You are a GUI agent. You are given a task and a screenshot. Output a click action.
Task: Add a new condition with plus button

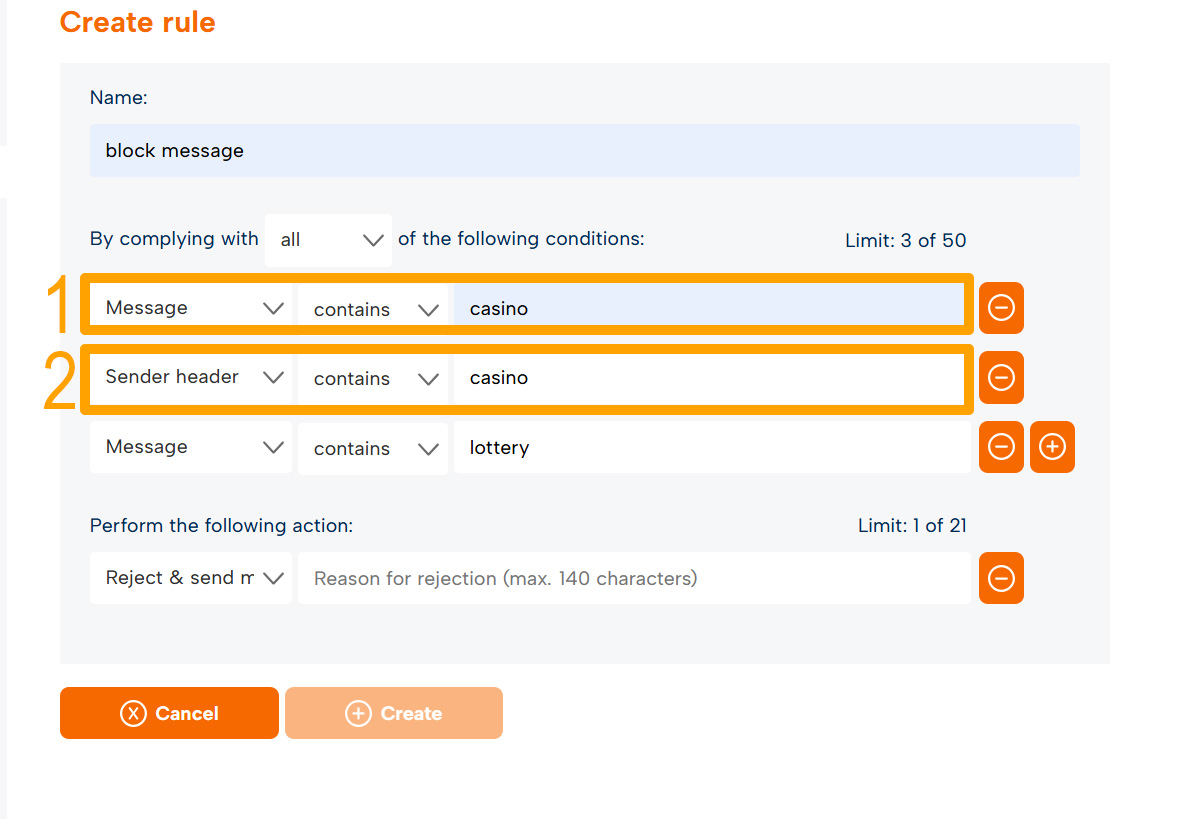[1052, 447]
